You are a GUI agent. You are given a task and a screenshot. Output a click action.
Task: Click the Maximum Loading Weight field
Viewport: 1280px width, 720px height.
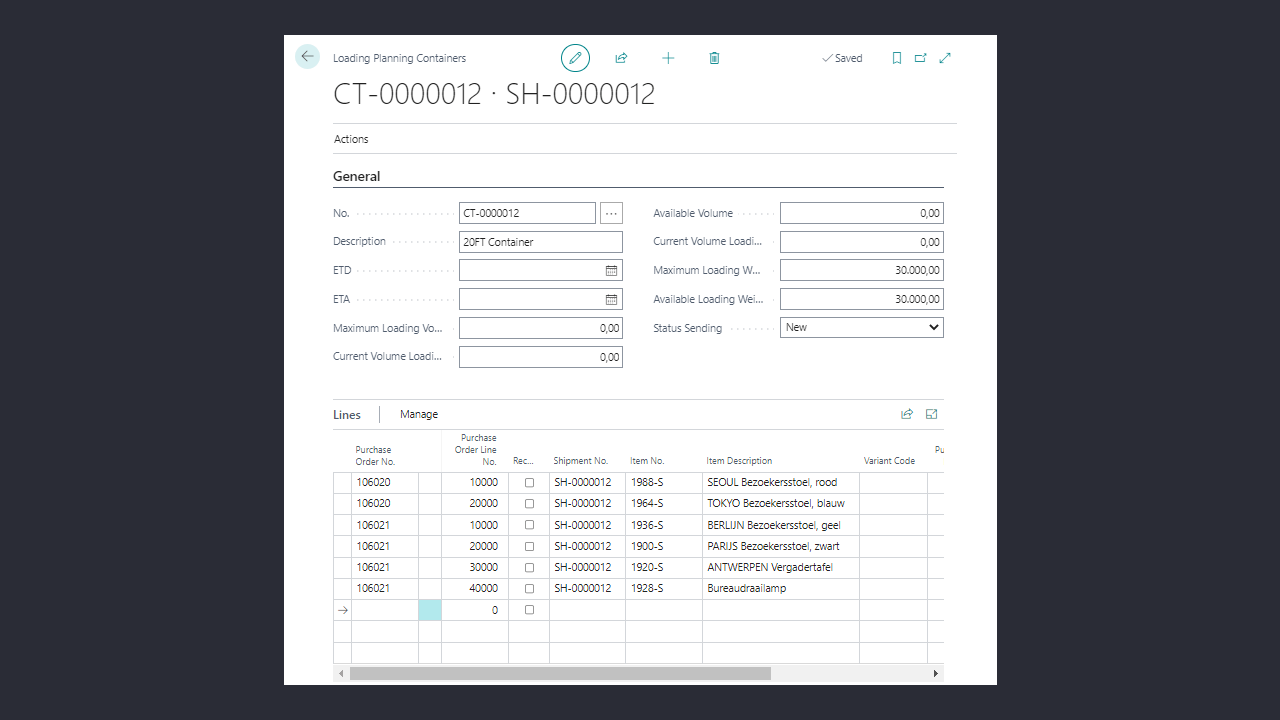pos(861,270)
